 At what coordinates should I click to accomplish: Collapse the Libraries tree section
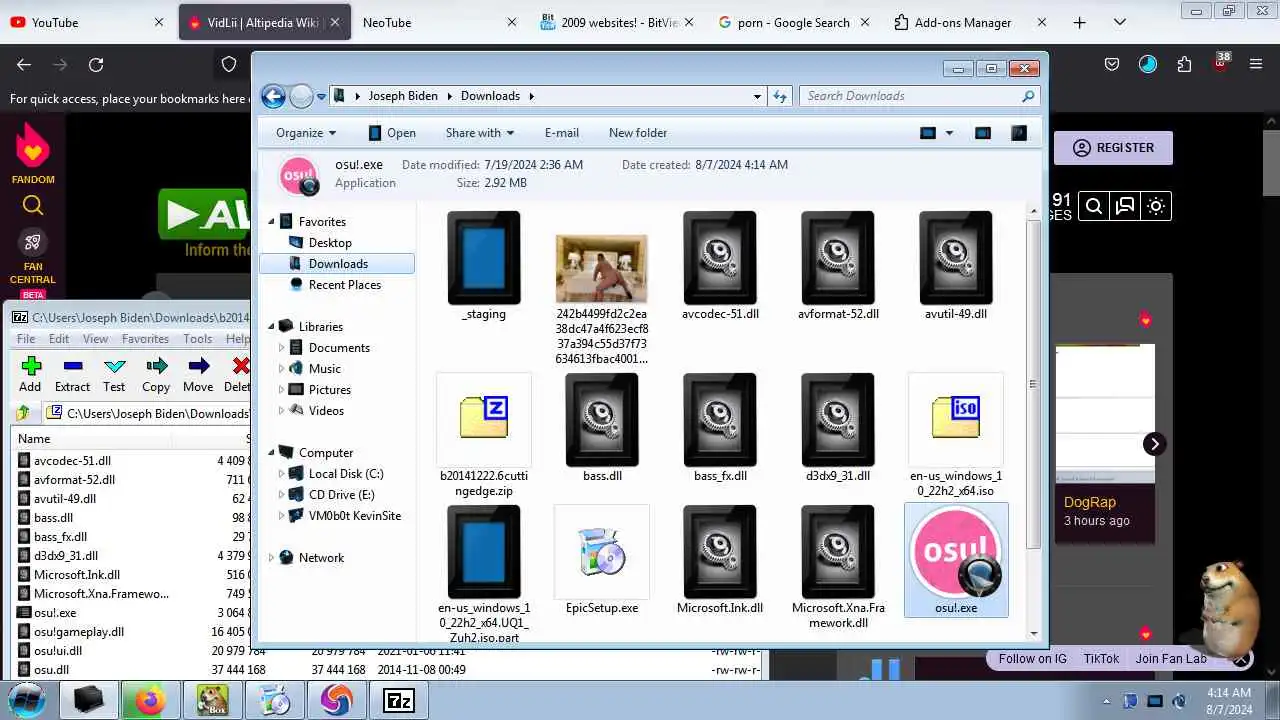pos(271,327)
